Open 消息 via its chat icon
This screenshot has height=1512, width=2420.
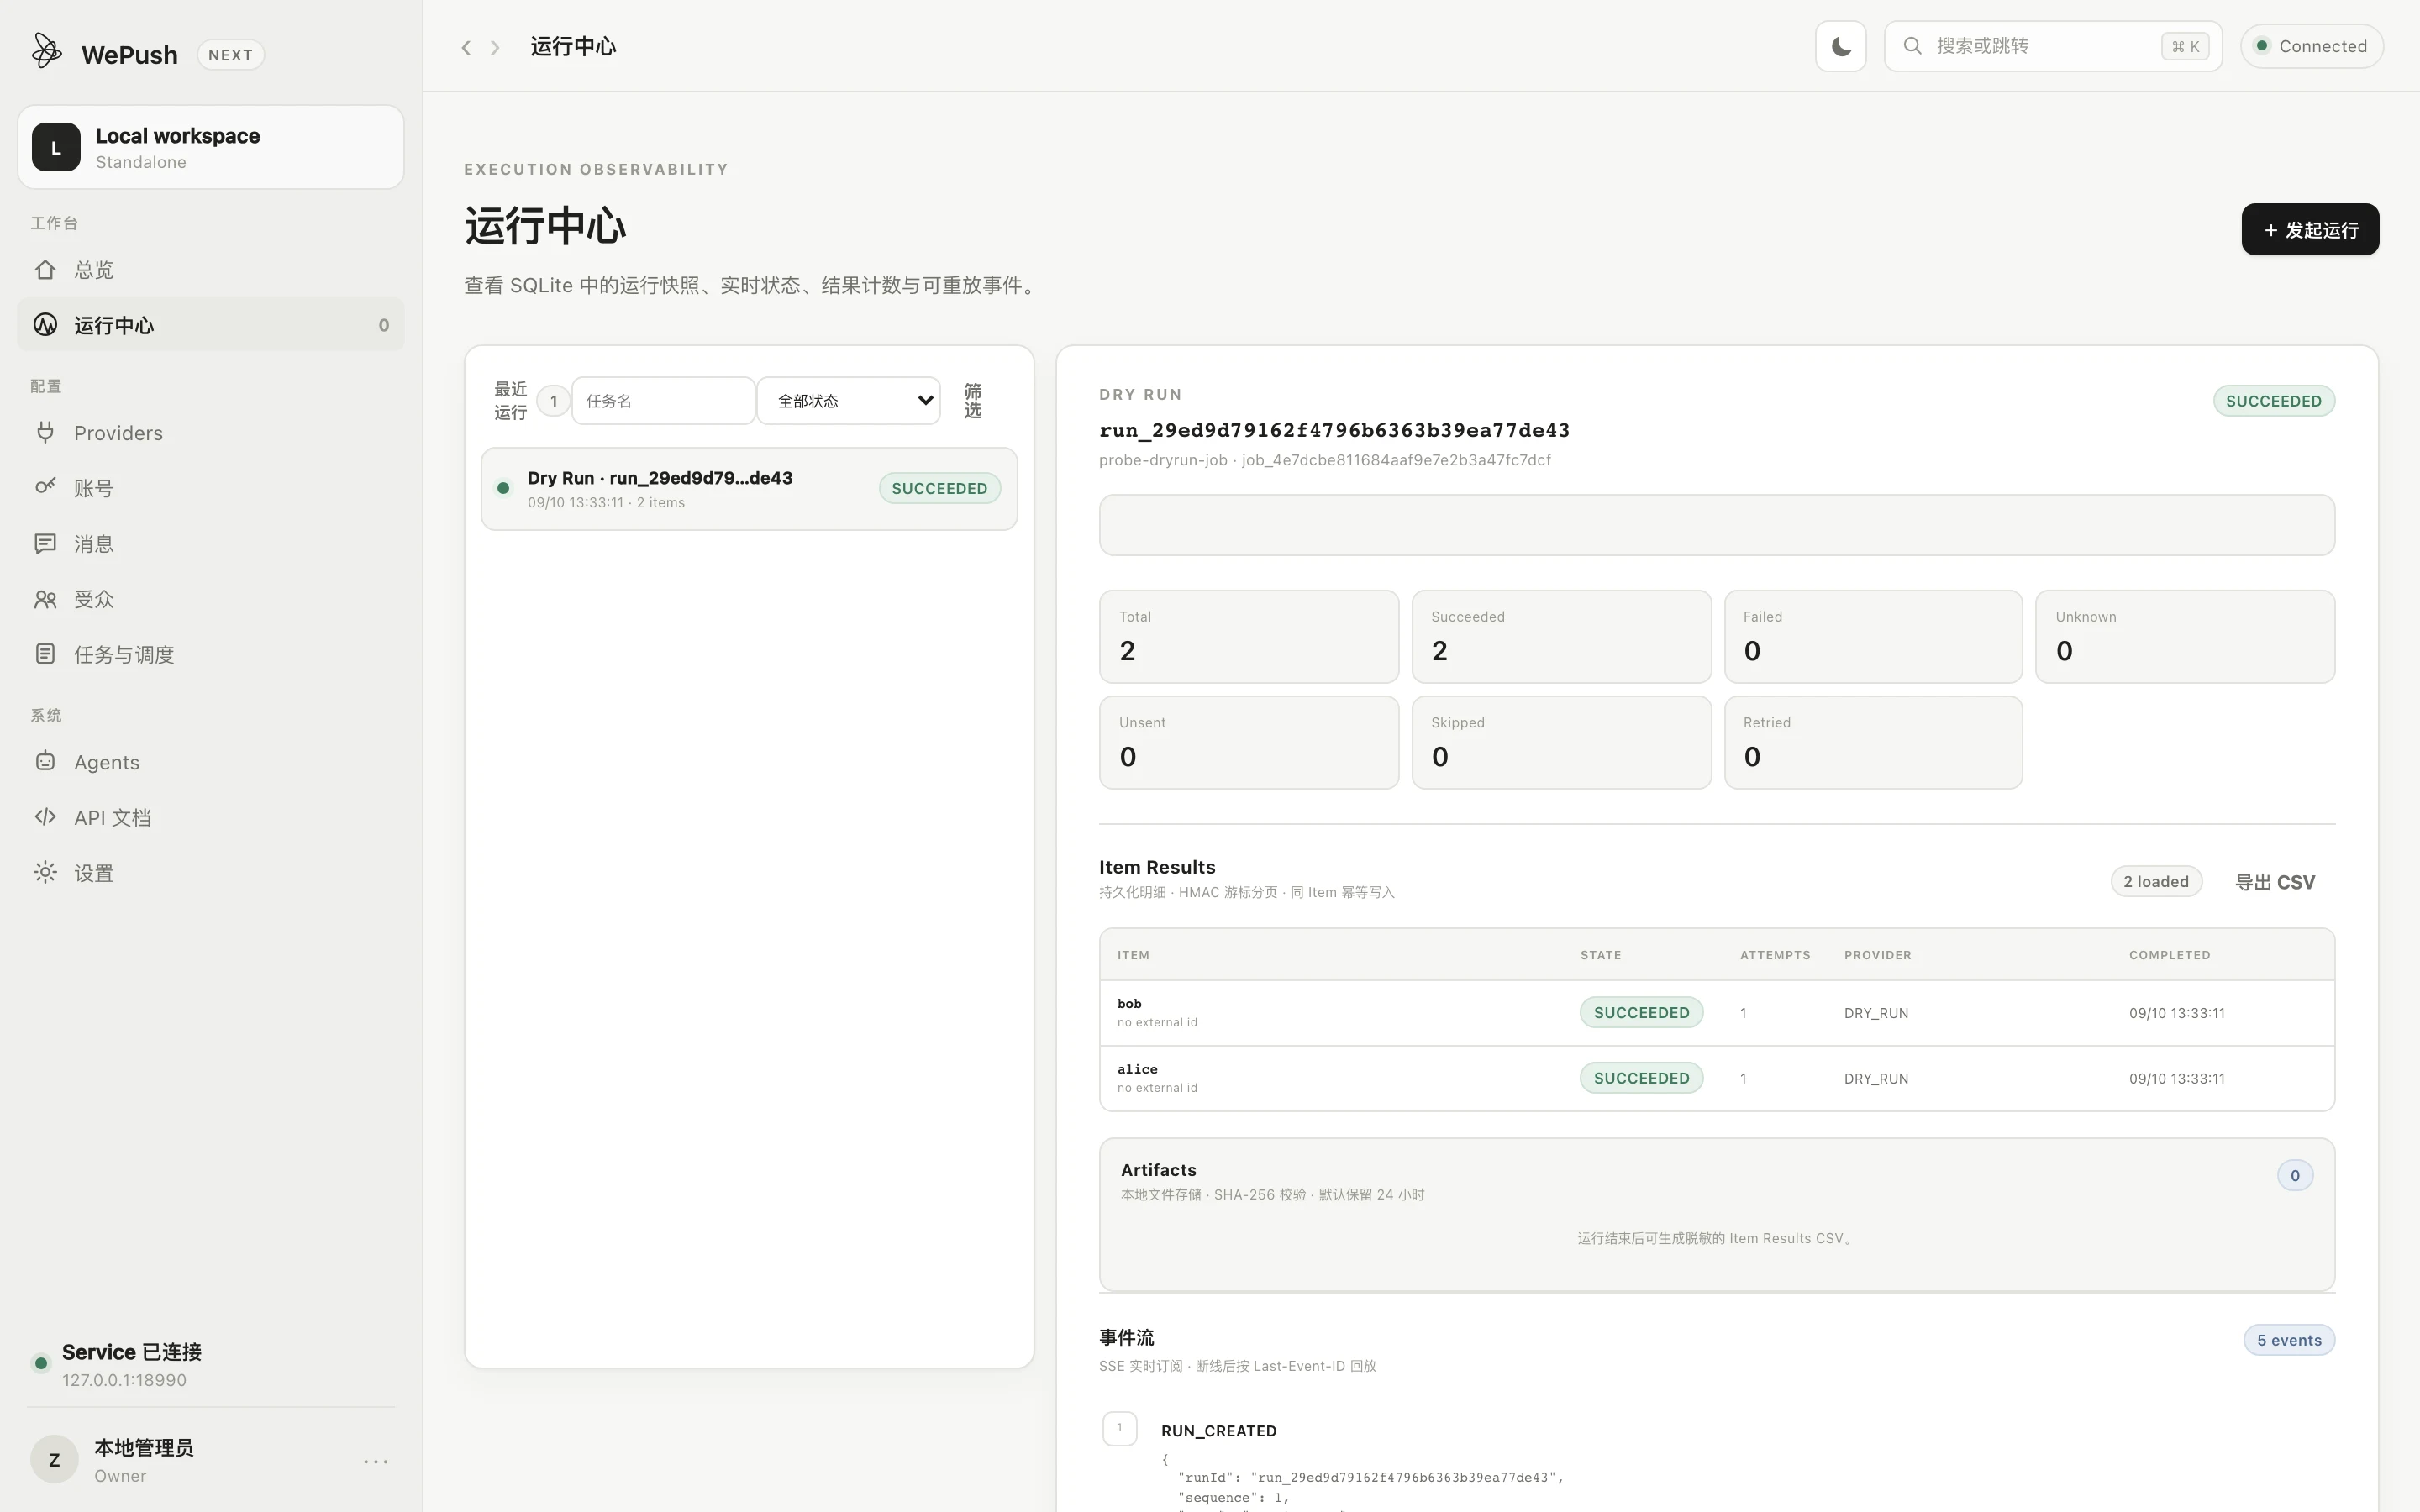(x=45, y=543)
